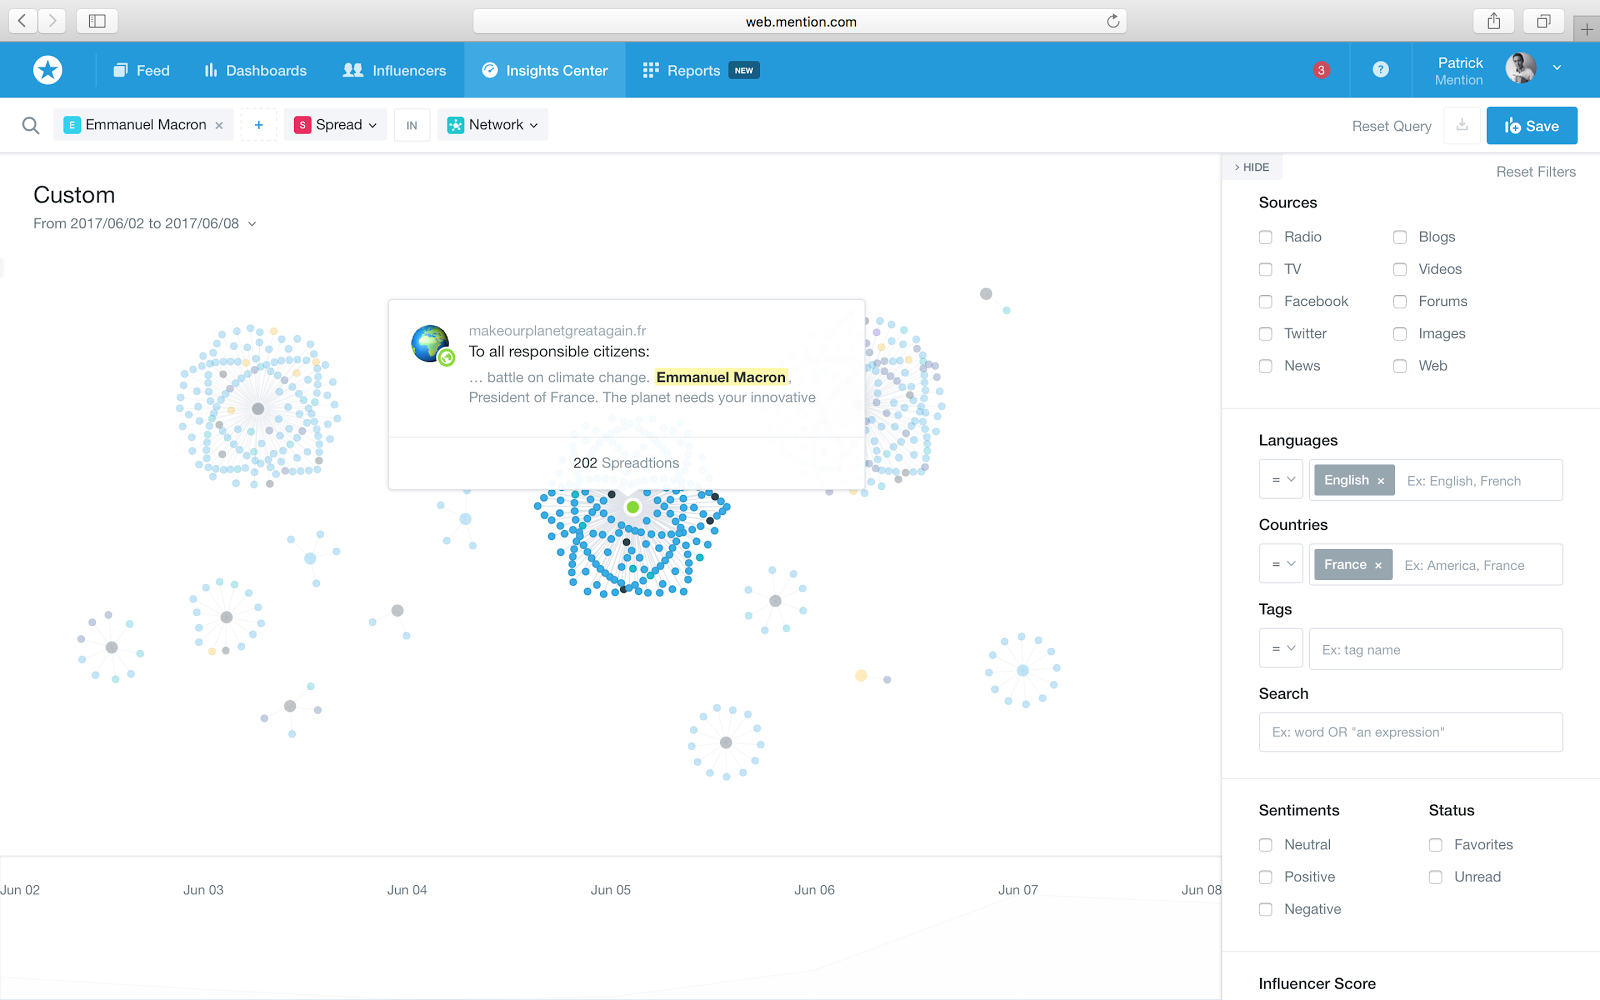Viewport: 1600px width, 1000px height.
Task: Check the Unread status box
Action: pos(1435,877)
